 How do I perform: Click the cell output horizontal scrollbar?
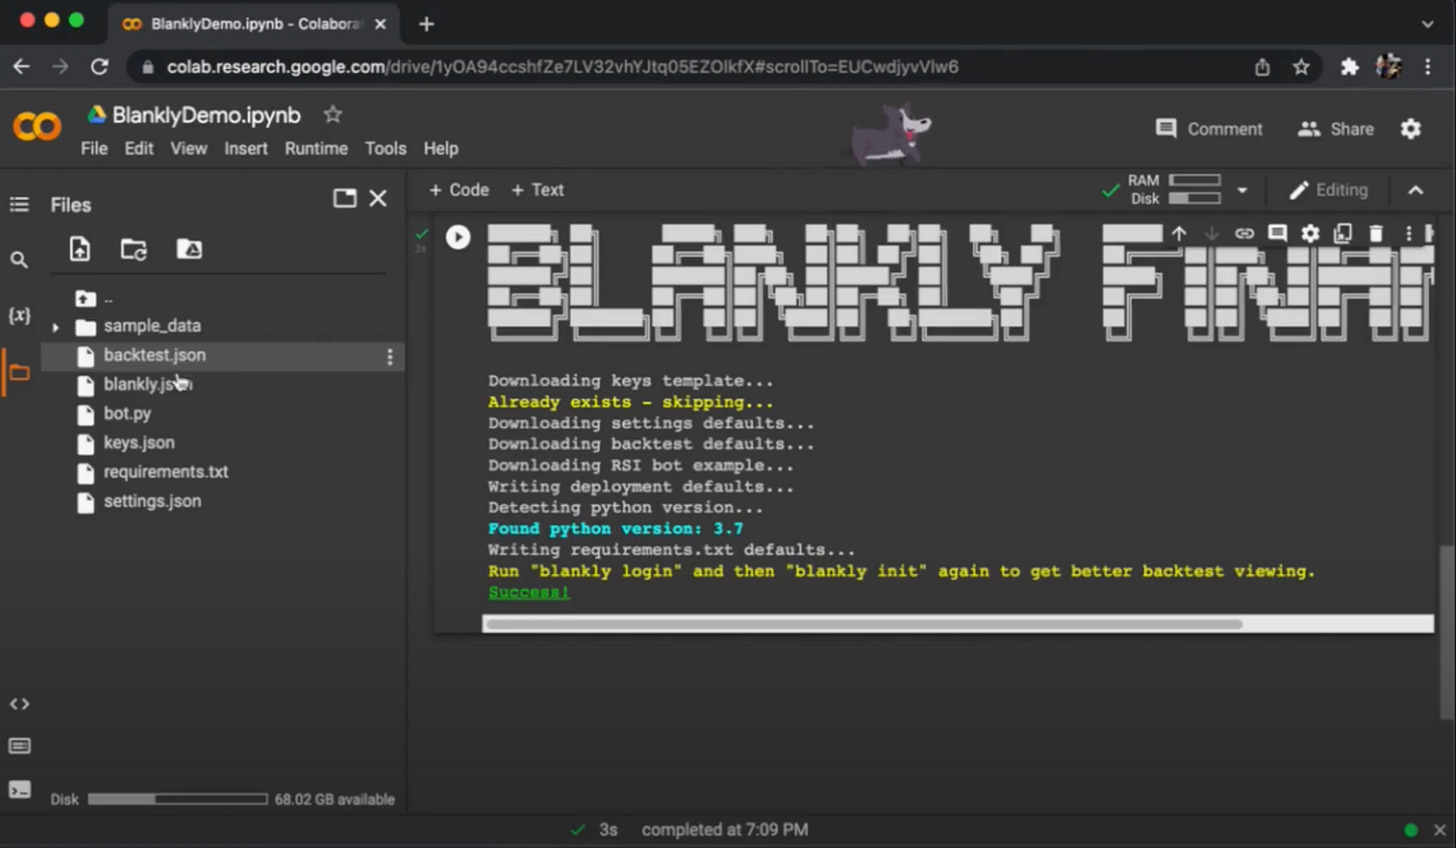coord(864,624)
